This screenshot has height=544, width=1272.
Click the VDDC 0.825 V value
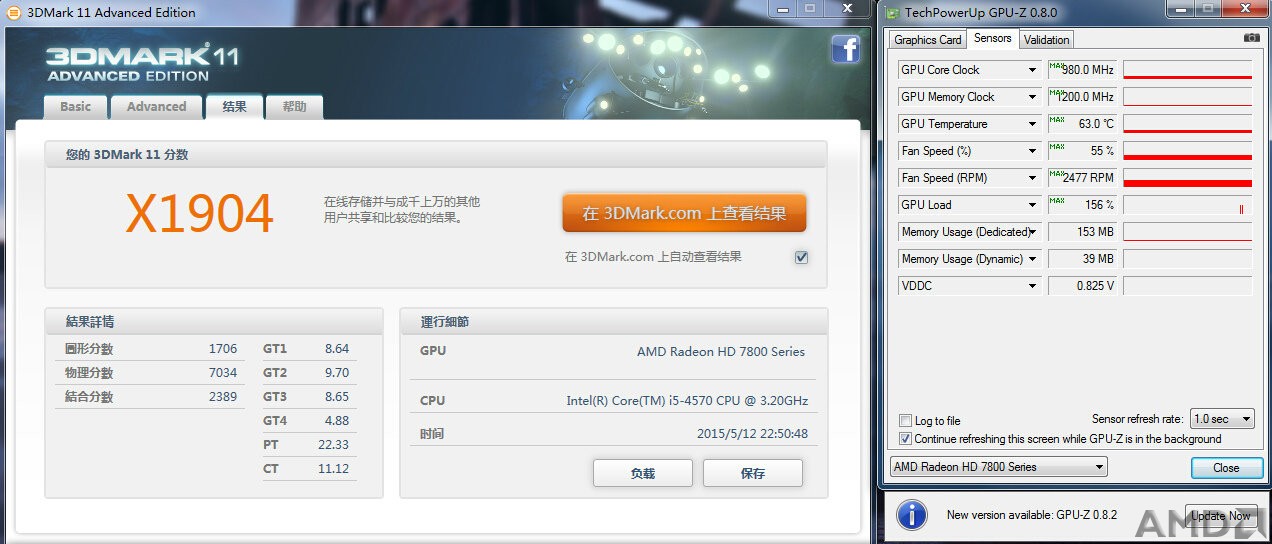pos(1082,286)
